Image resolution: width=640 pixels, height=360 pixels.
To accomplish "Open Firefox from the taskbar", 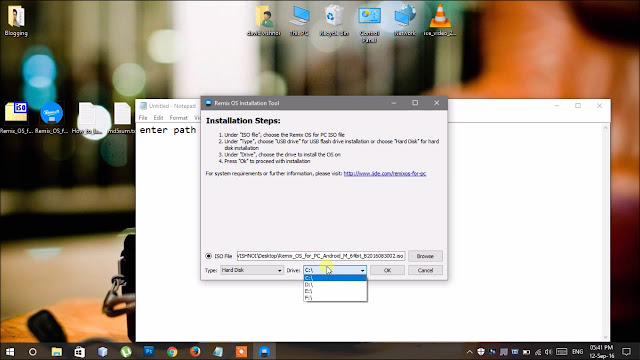I will [x=195, y=351].
